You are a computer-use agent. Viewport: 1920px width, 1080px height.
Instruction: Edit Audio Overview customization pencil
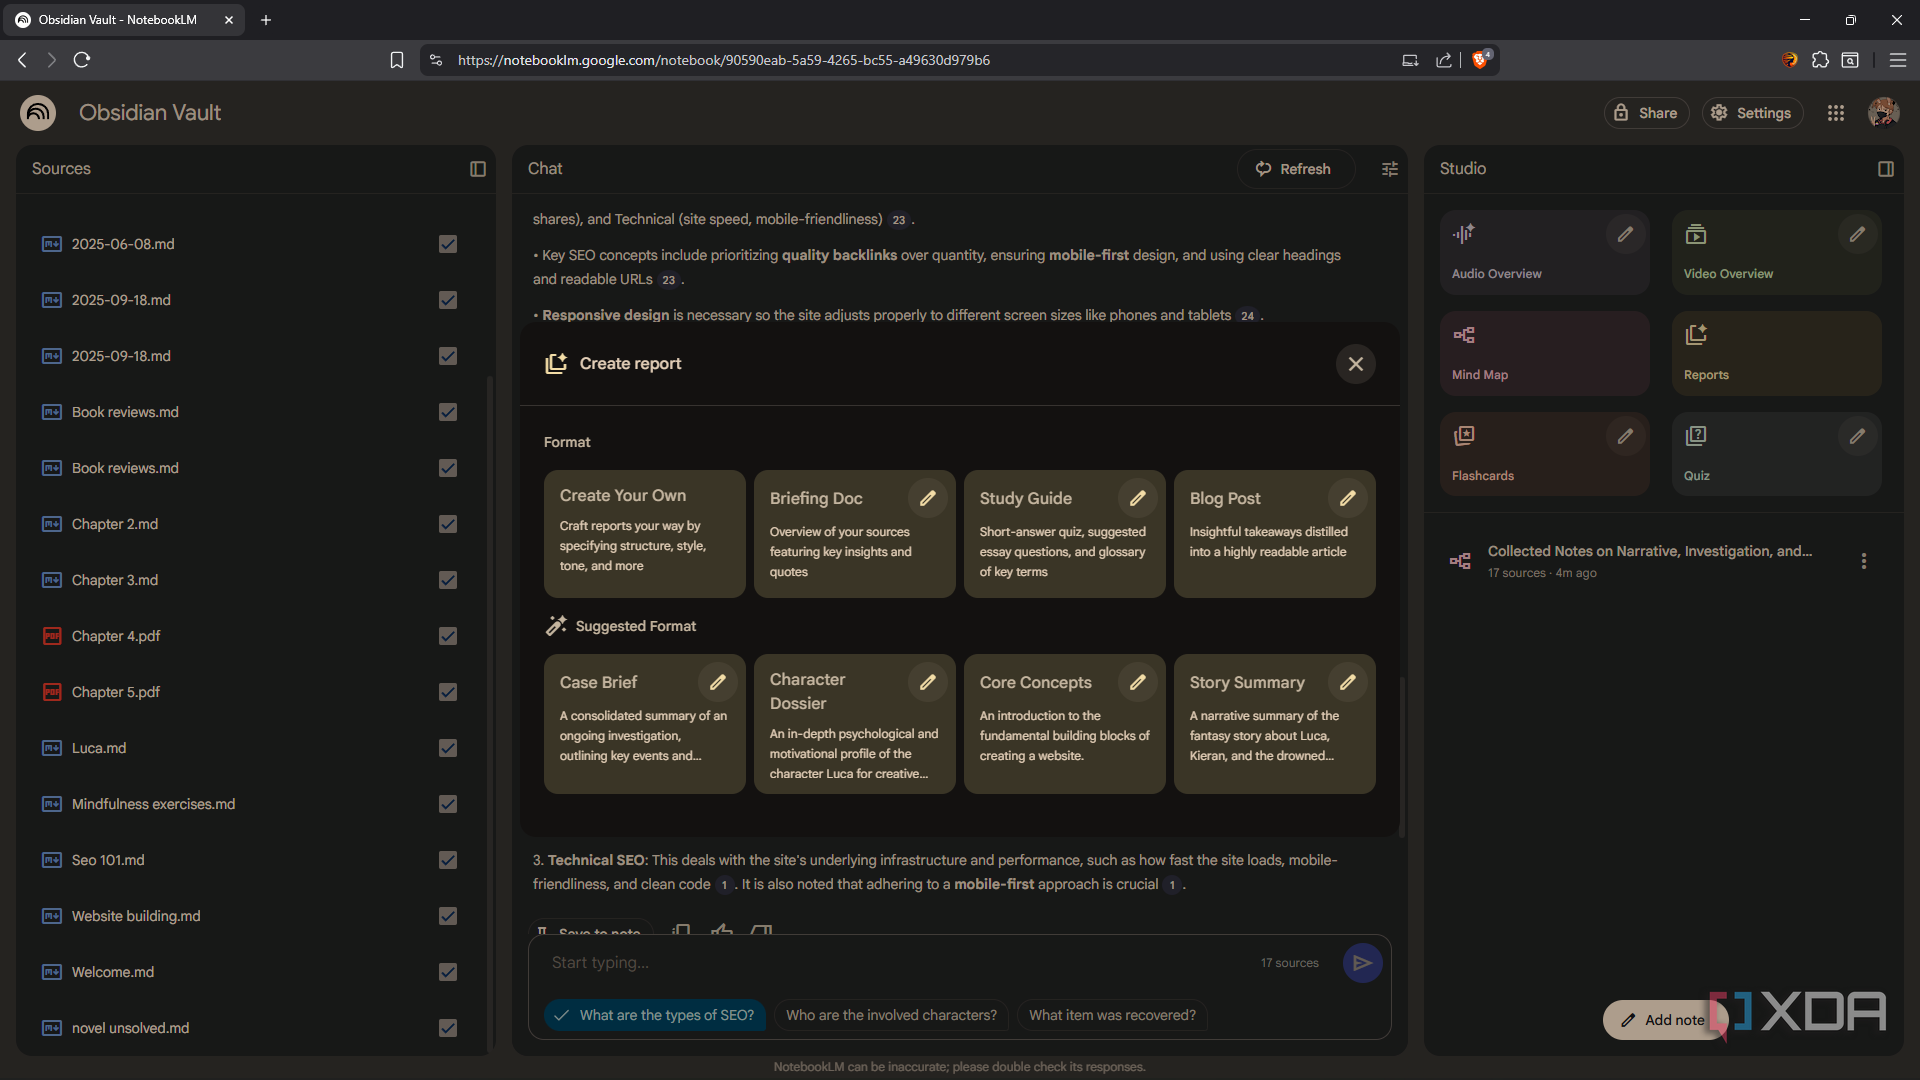click(x=1625, y=234)
